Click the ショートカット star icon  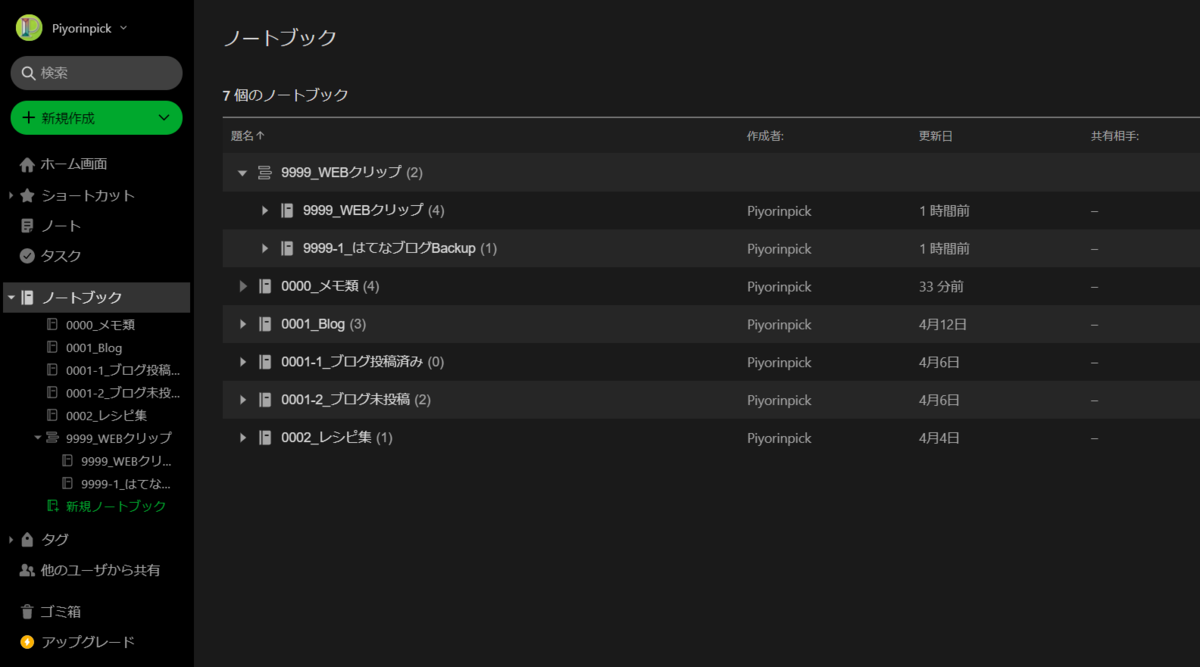tap(27, 195)
